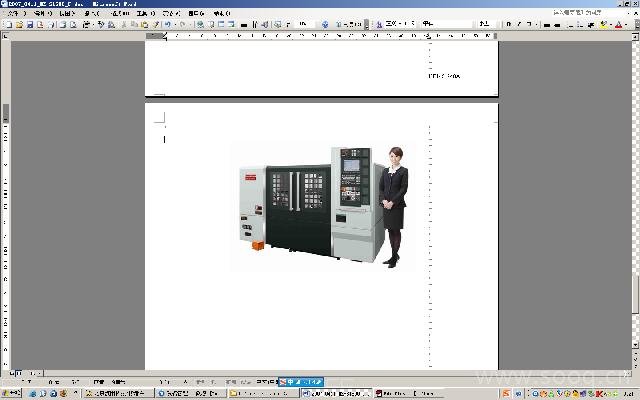Insert a hyperlink using globe-link icon
Viewport: 640px width, 400px height.
(x=200, y=24)
